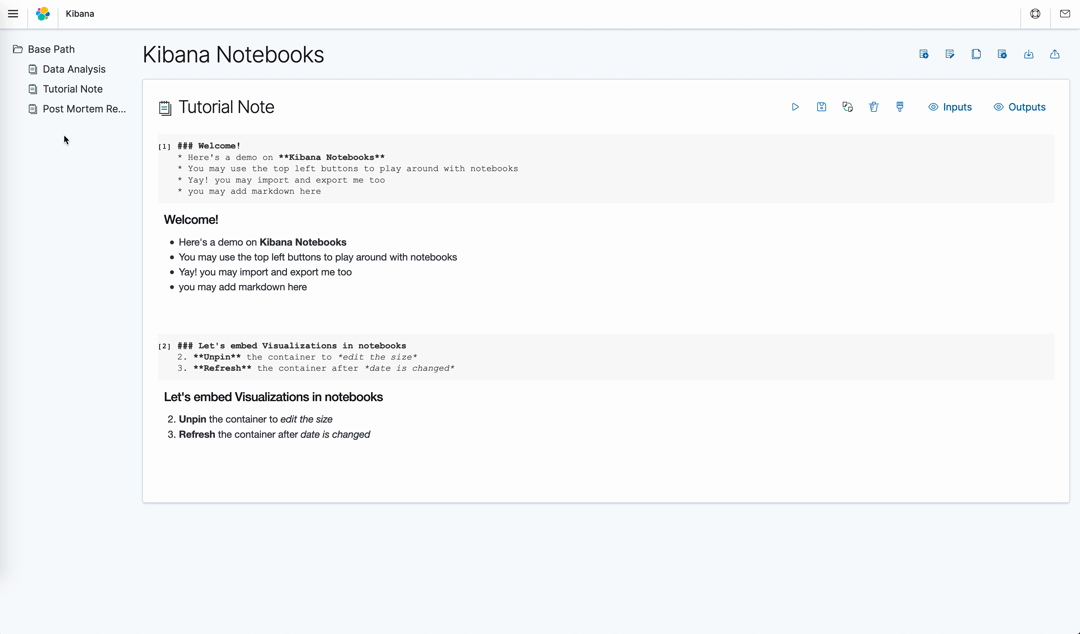Click bullet 'you may add markdown here'
This screenshot has width=1080, height=634.
(x=242, y=287)
